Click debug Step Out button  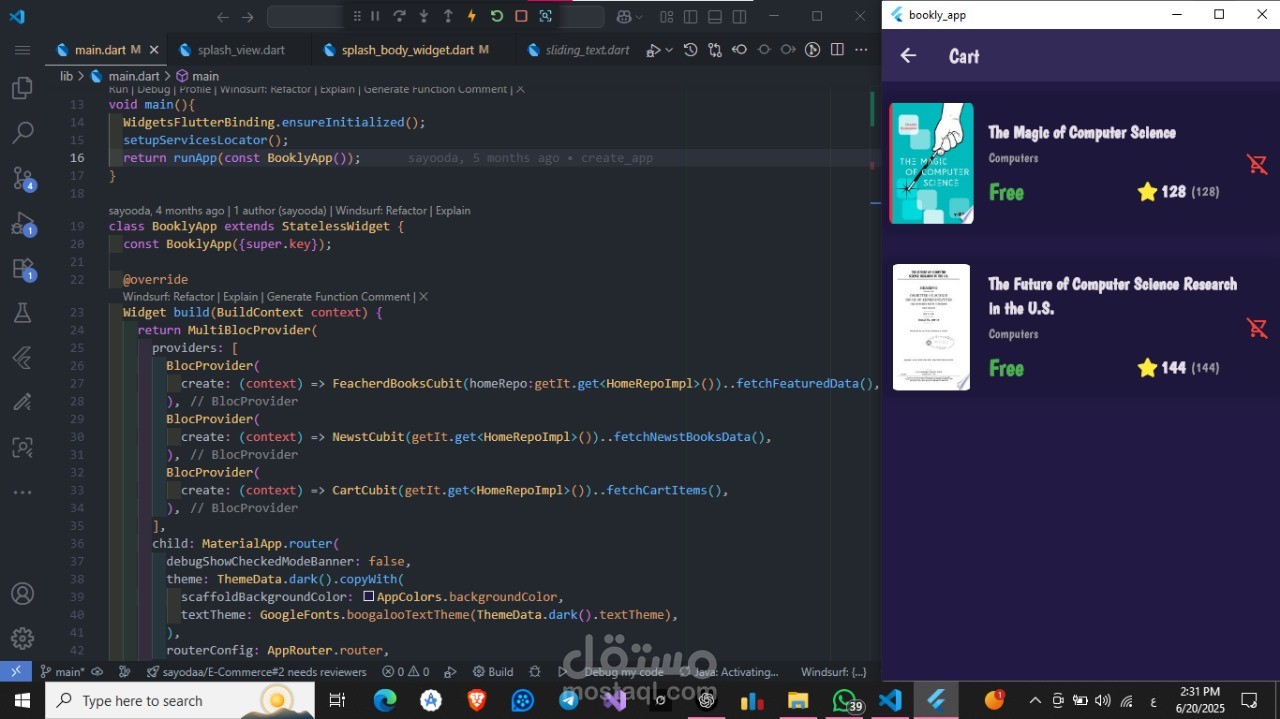(x=448, y=16)
